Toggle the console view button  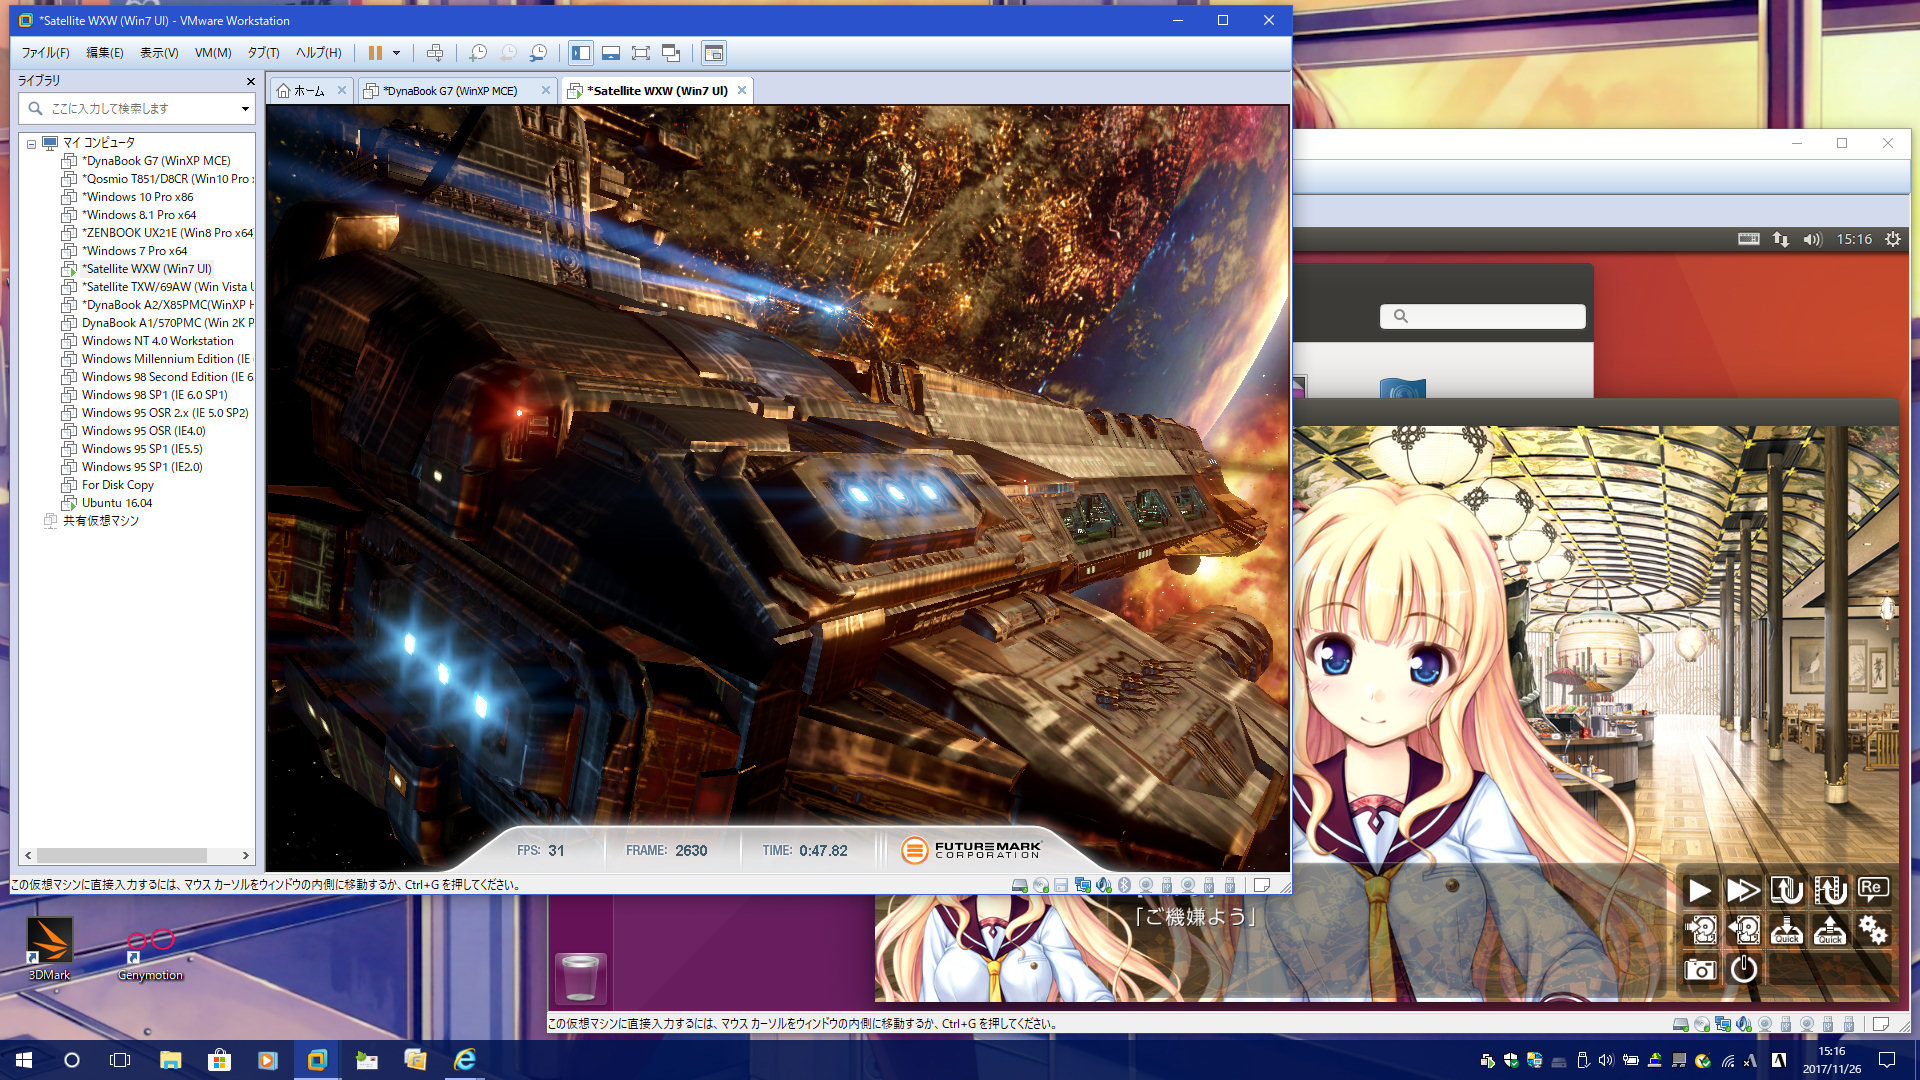point(714,53)
